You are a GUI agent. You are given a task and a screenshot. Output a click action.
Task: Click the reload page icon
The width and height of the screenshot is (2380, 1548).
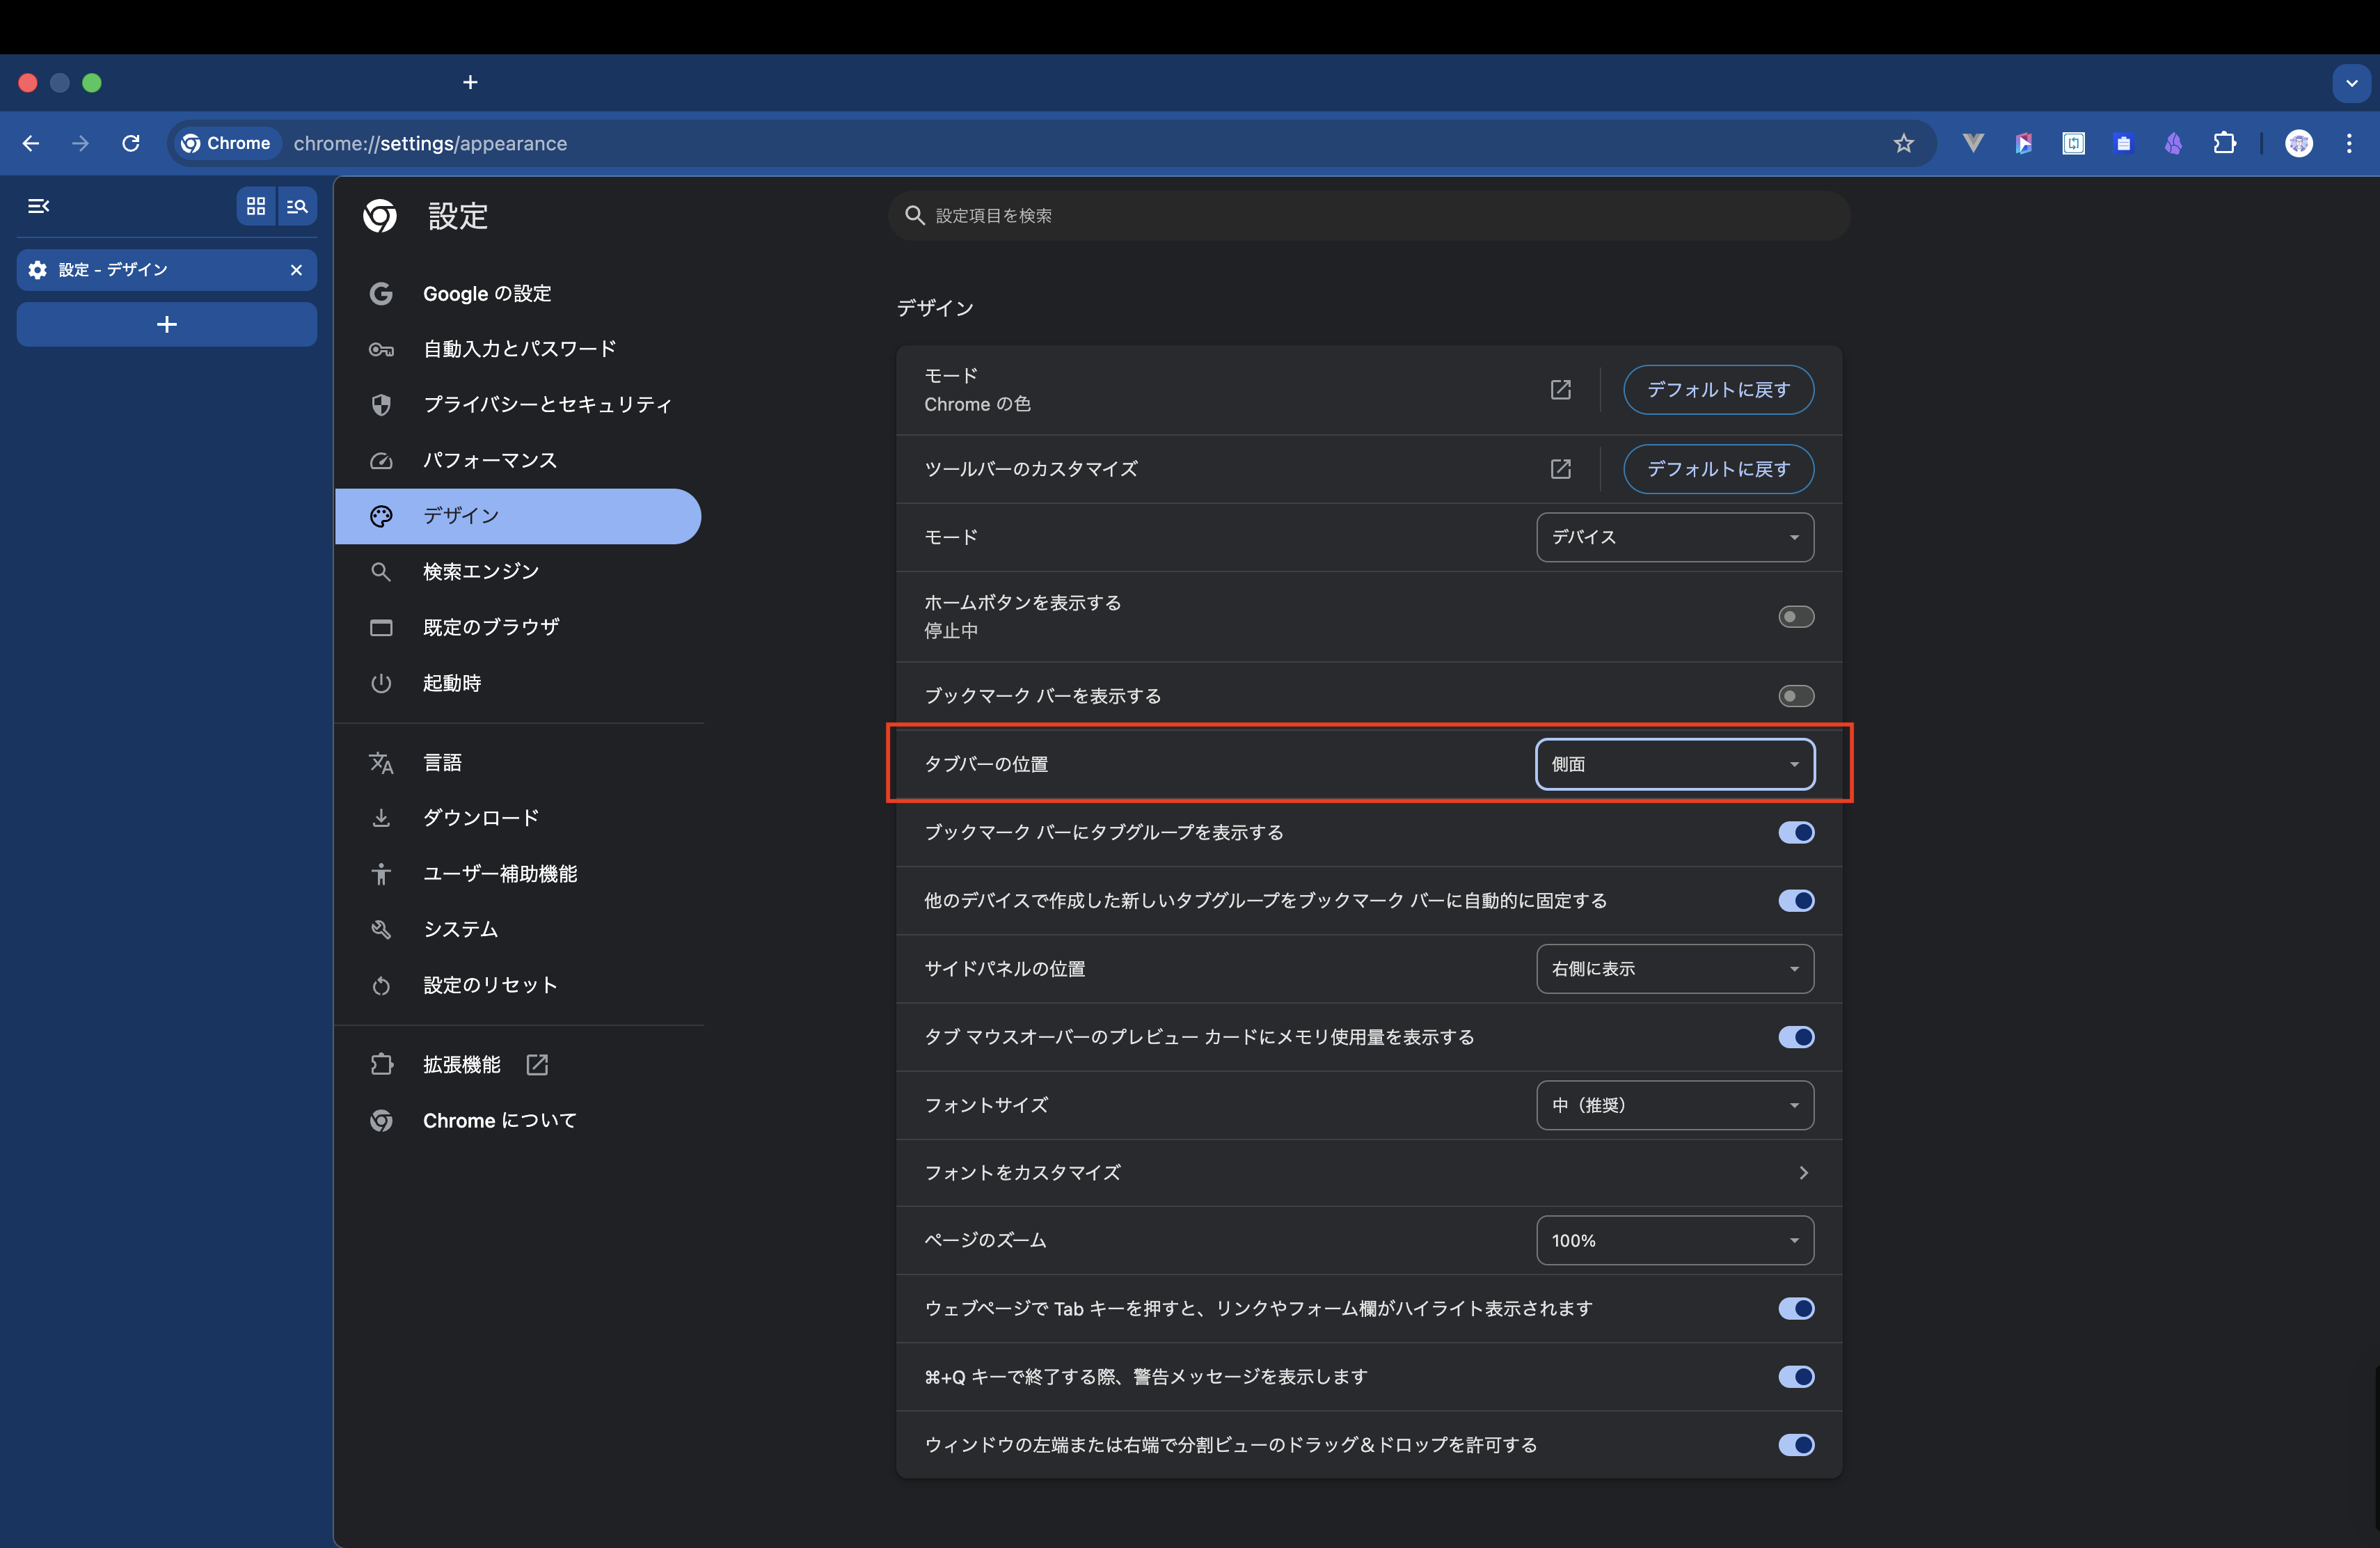(x=131, y=143)
